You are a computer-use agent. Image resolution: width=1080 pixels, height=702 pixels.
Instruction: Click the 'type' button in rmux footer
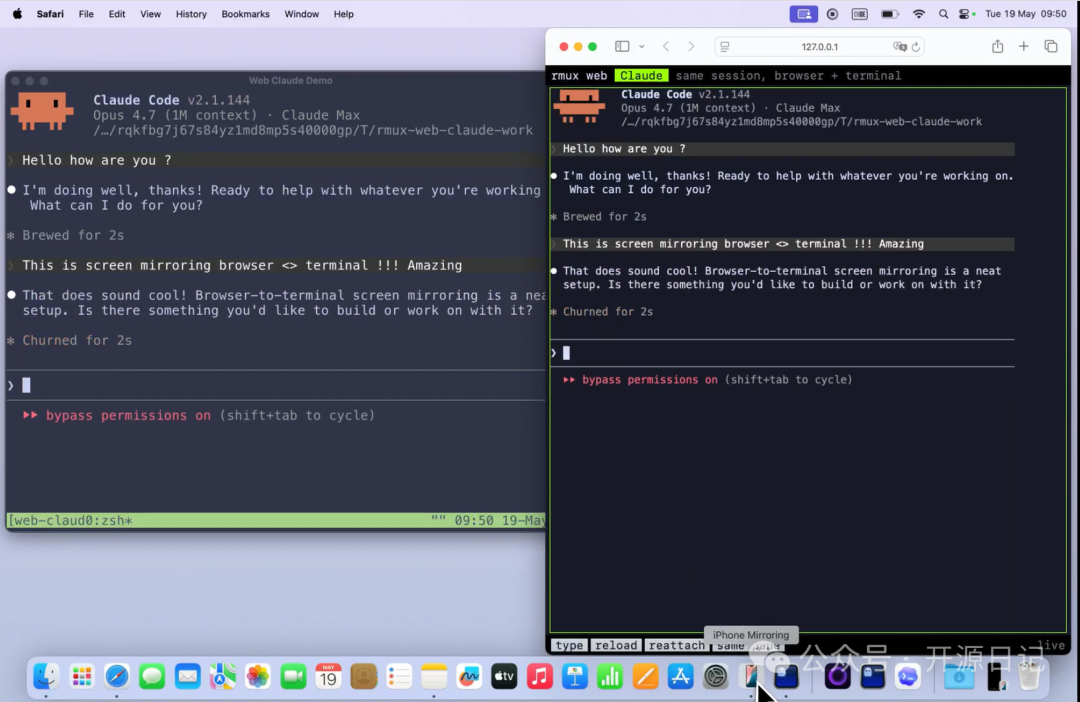569,646
